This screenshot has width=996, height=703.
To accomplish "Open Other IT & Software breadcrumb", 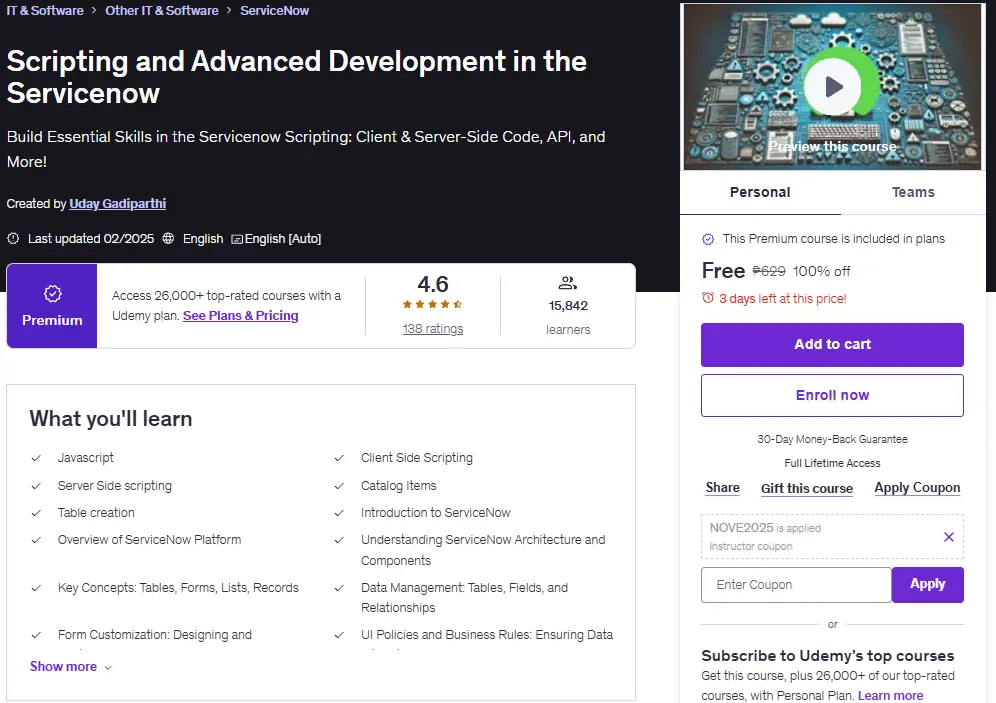I will [x=161, y=11].
